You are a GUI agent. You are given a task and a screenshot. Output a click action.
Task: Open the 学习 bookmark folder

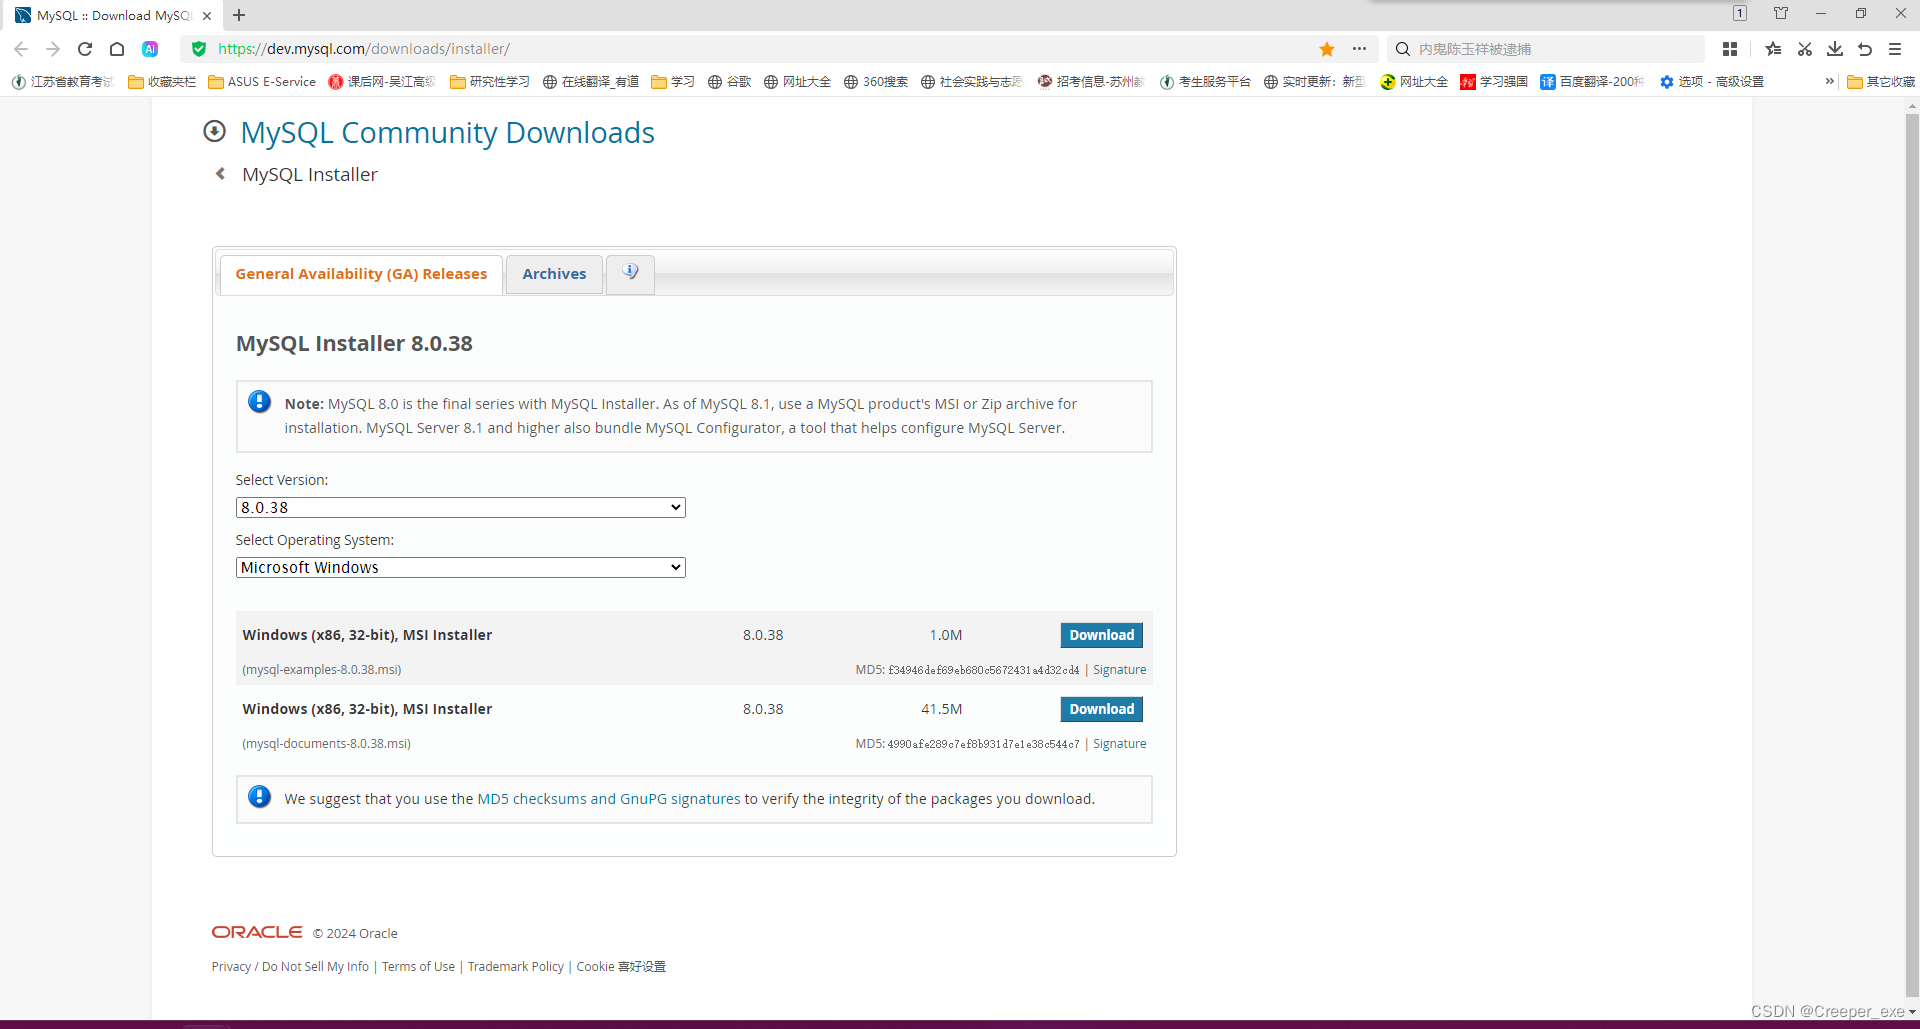tap(673, 82)
